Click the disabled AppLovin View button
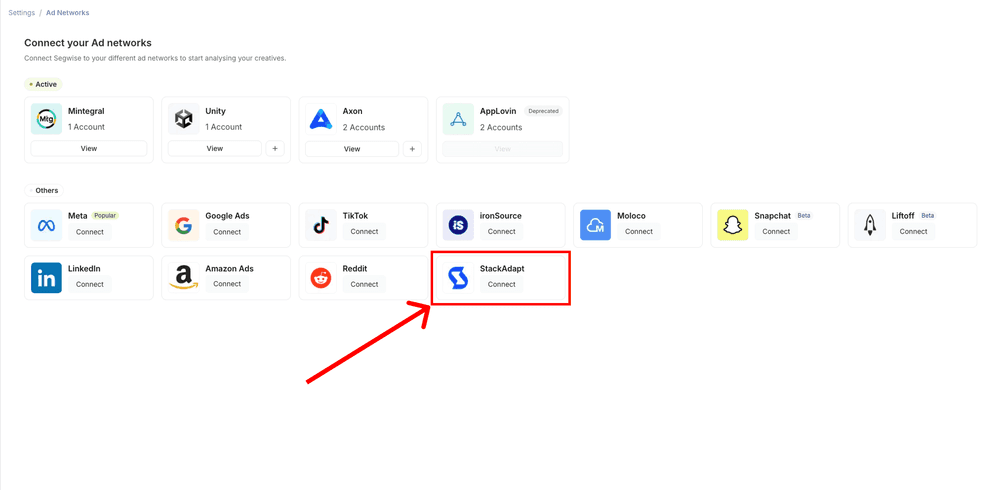The height and width of the screenshot is (490, 1000). pyautogui.click(x=503, y=149)
